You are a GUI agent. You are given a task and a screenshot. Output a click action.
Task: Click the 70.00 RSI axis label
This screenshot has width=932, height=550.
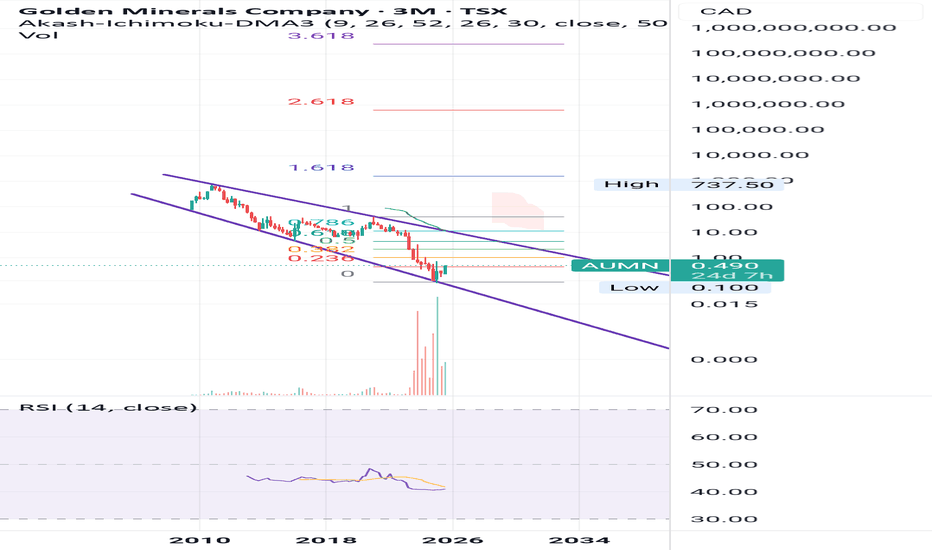pos(724,410)
